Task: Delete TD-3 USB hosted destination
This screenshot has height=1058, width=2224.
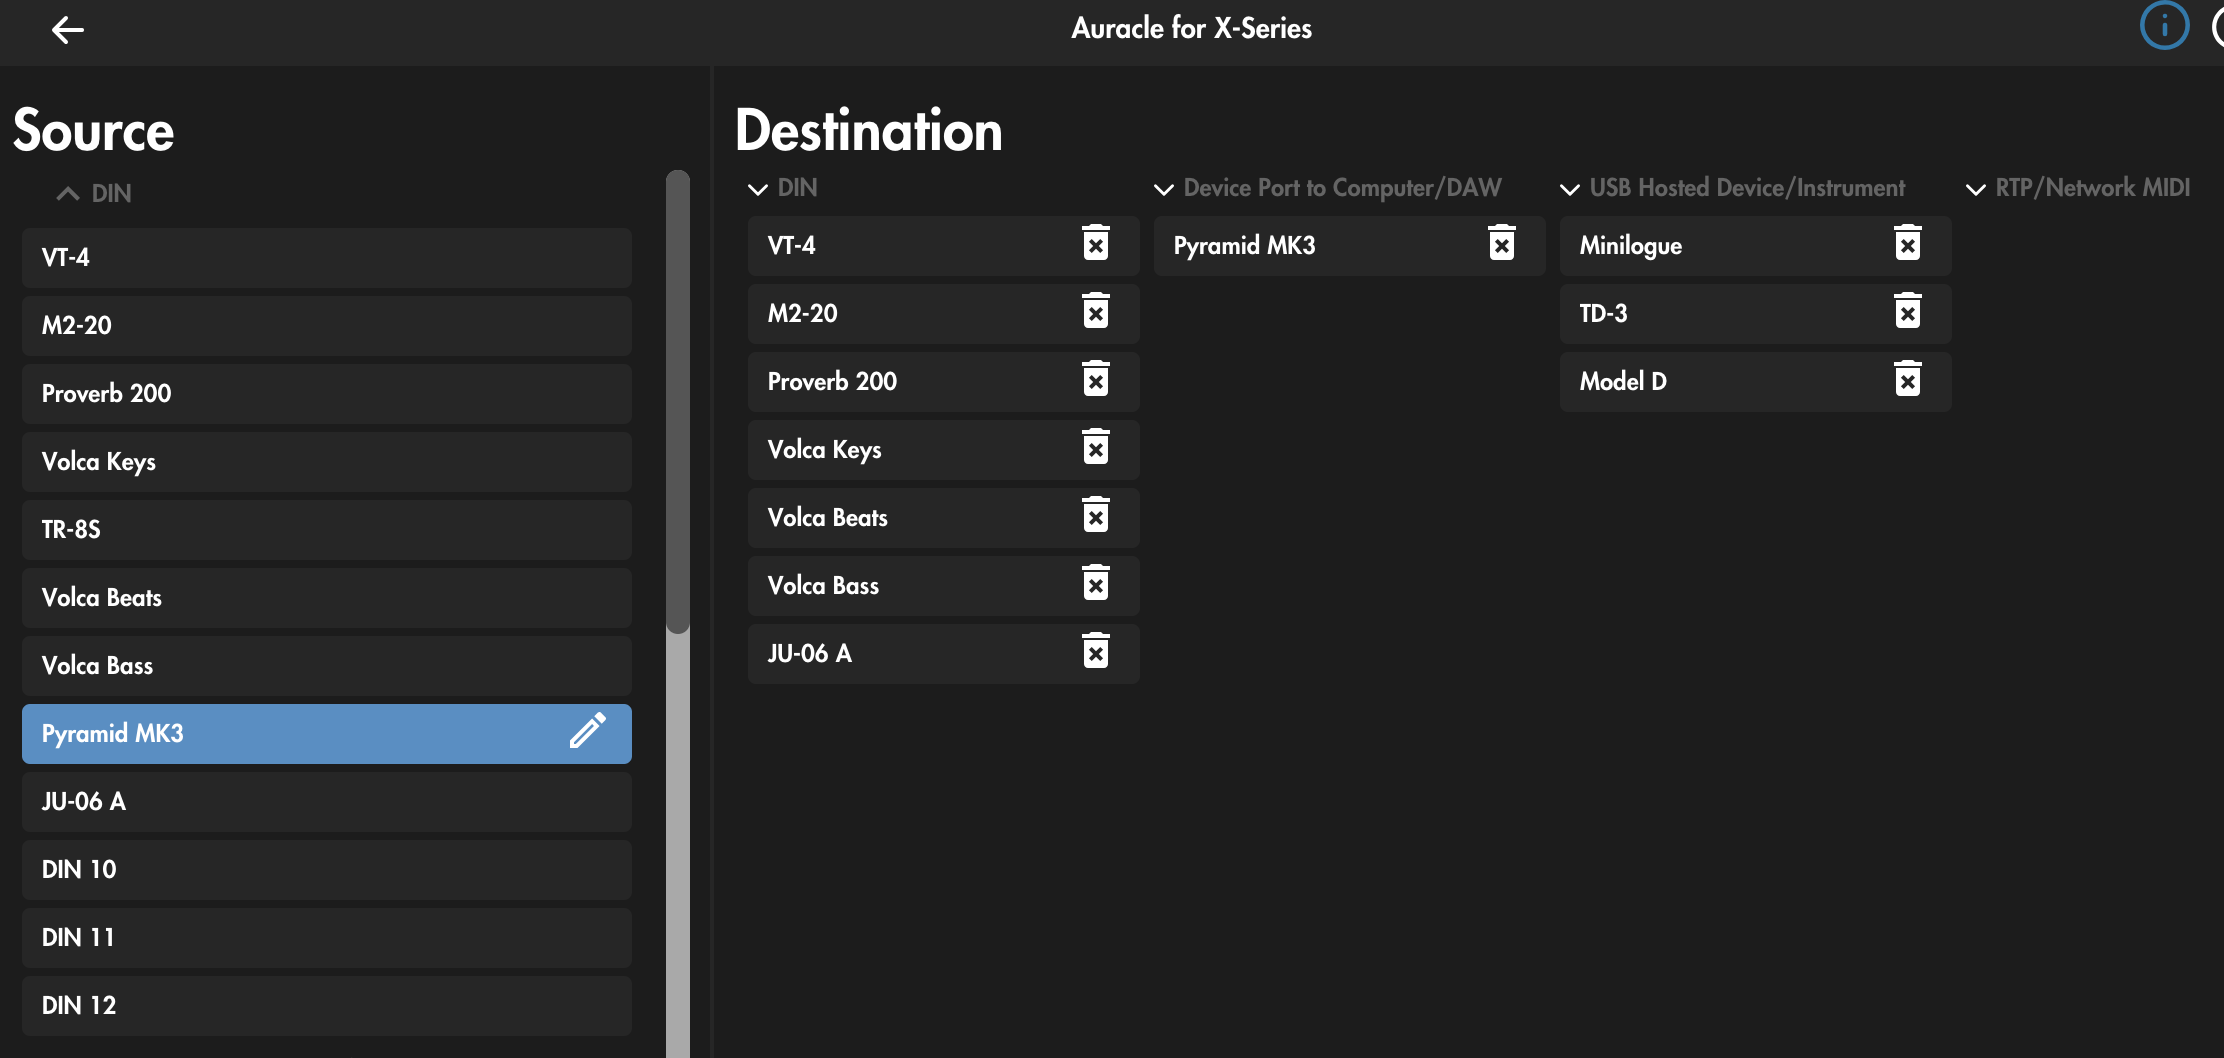Action: pyautogui.click(x=1908, y=311)
